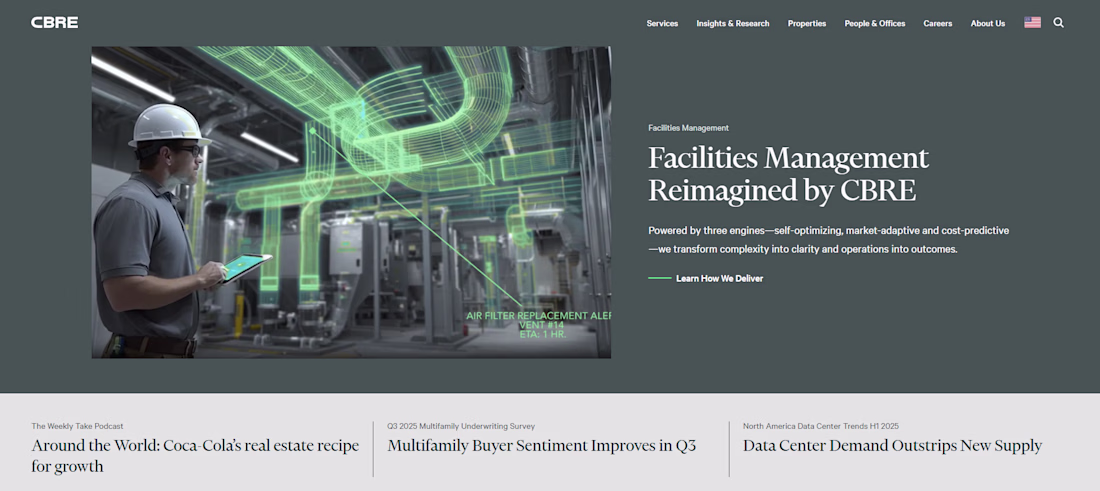The image size is (1100, 491).
Task: Open Multifamily Buyer Sentiment Improves in Q3
Action: click(x=542, y=445)
